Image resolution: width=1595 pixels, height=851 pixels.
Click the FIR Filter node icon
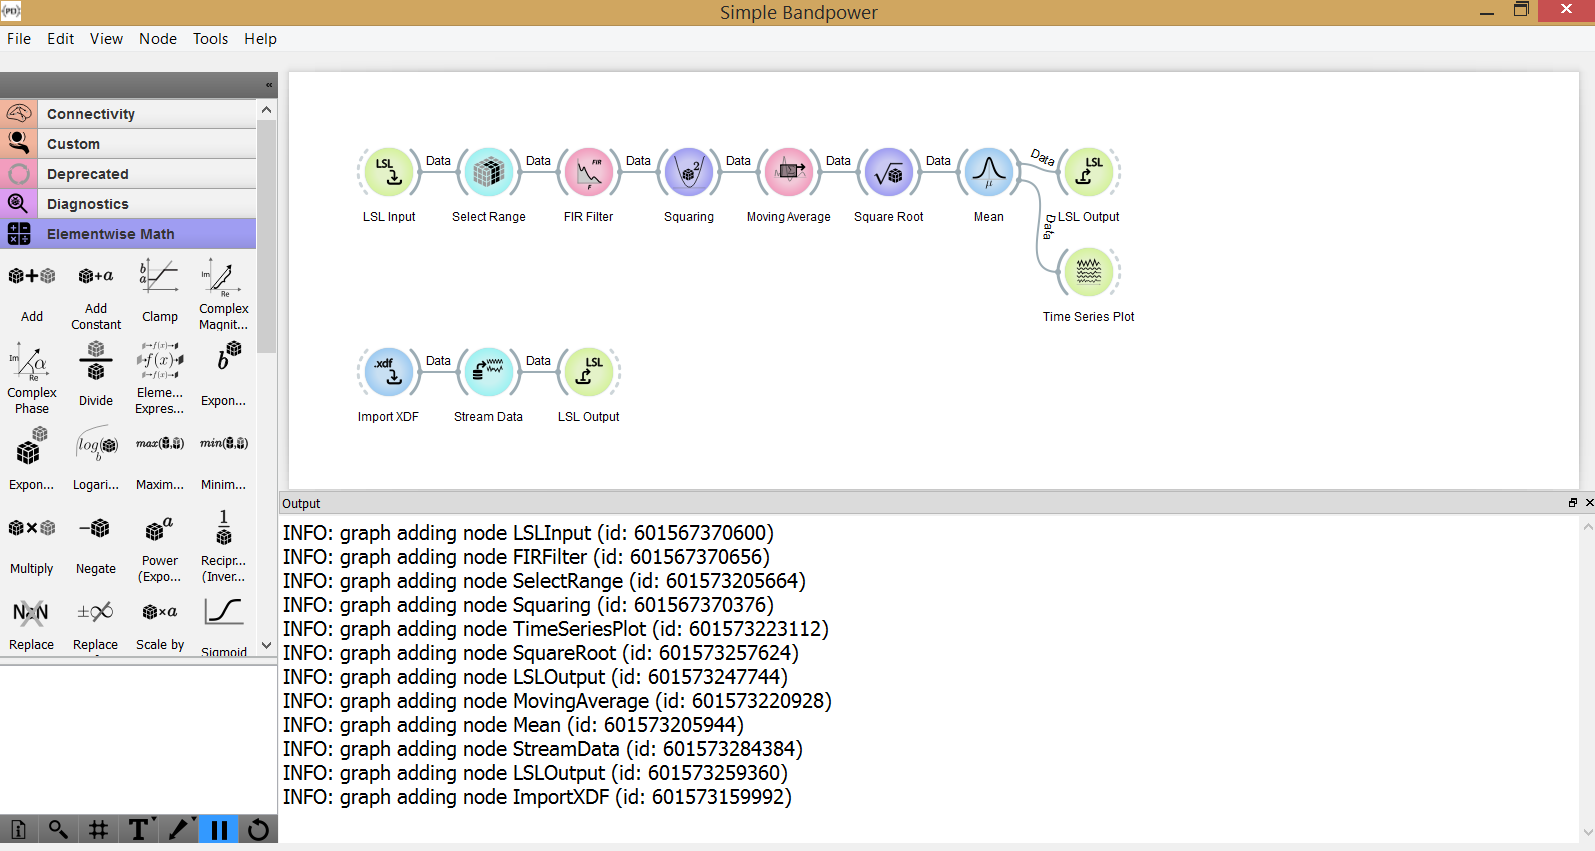(589, 172)
